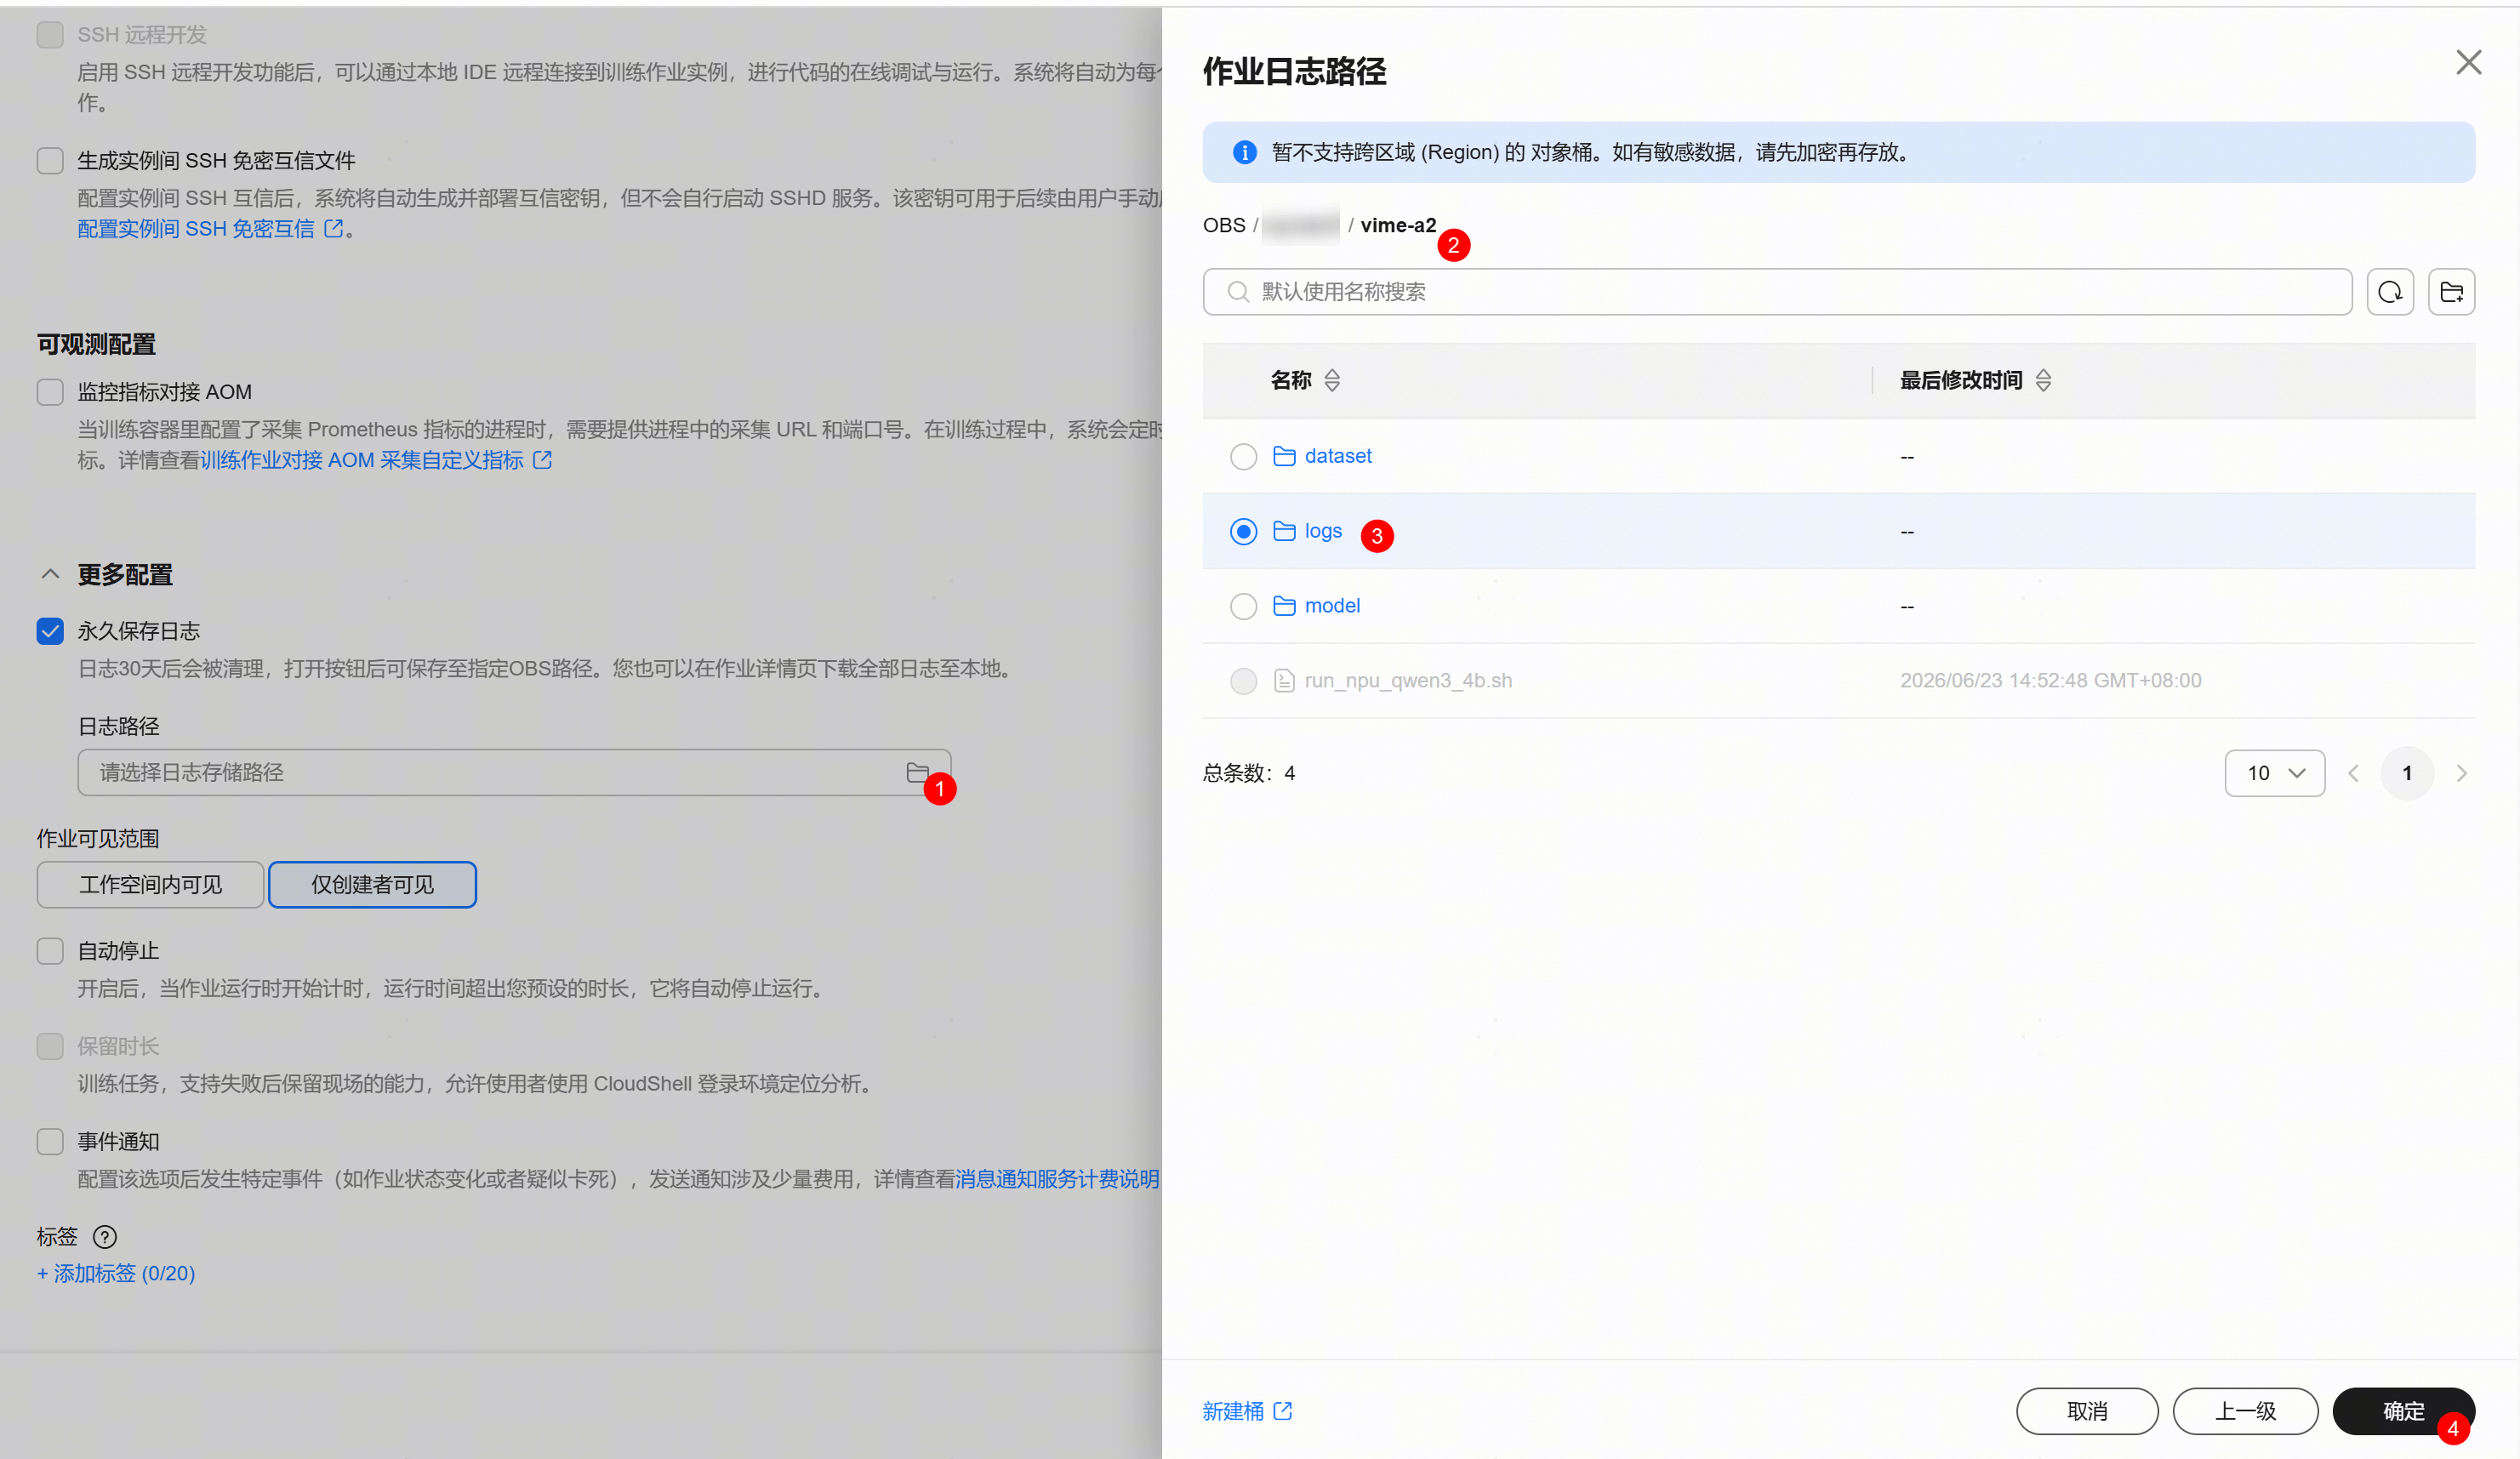Click the info icon in the notice banner

(1244, 152)
